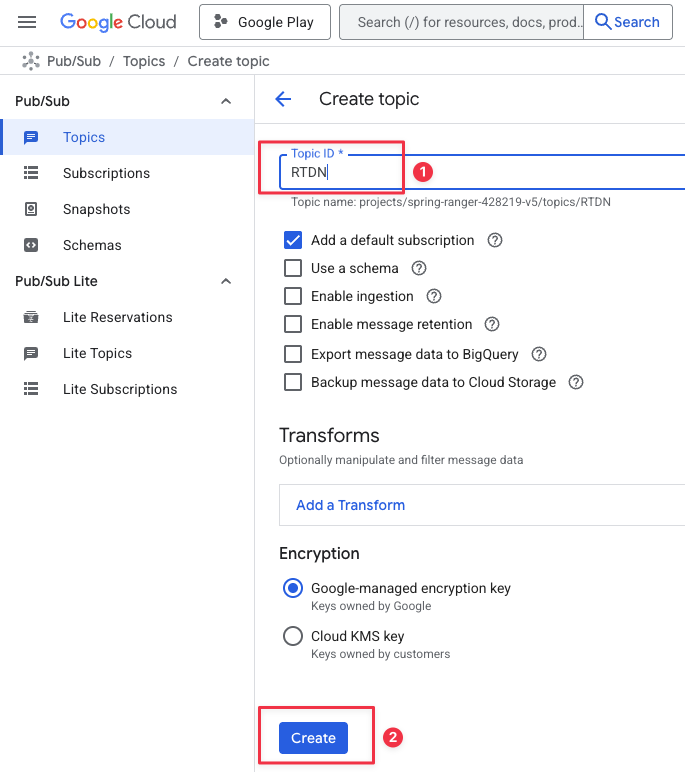
Task: Click help icon beside message retention
Action: click(x=492, y=324)
